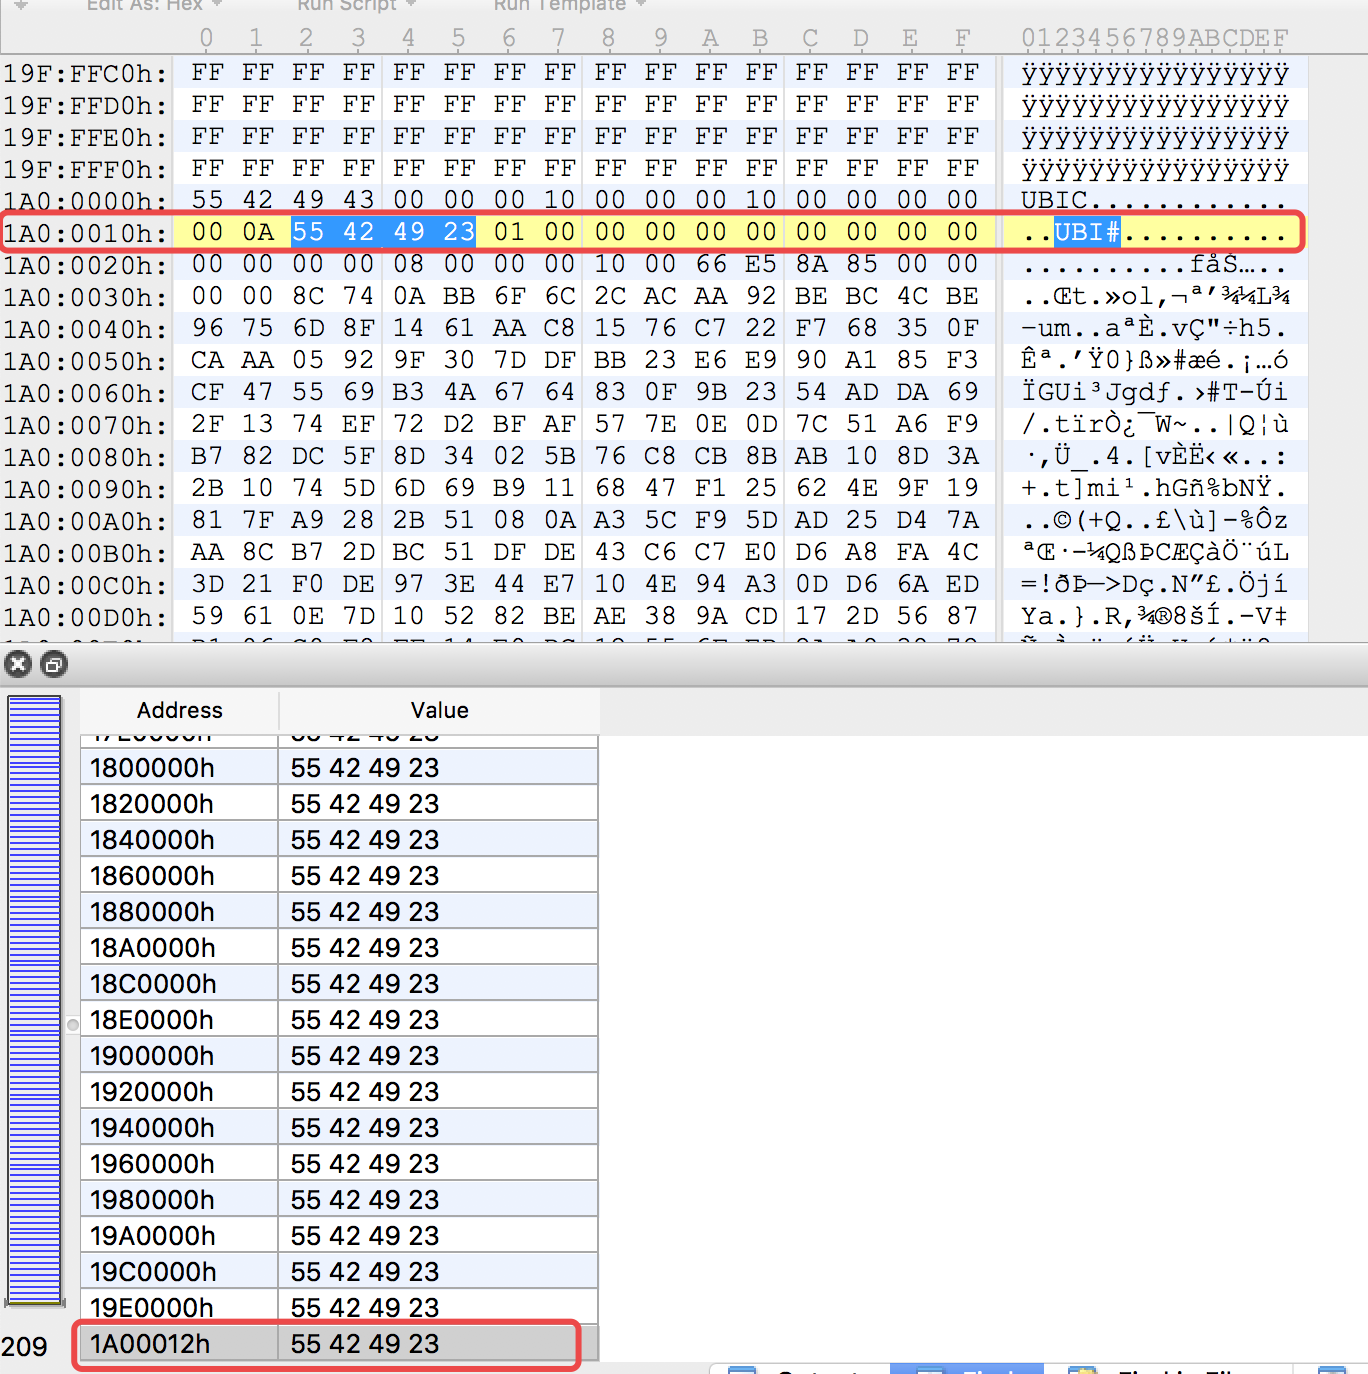Select result row 18C0000h
Viewport: 1368px width, 1374px height.
pyautogui.click(x=339, y=984)
